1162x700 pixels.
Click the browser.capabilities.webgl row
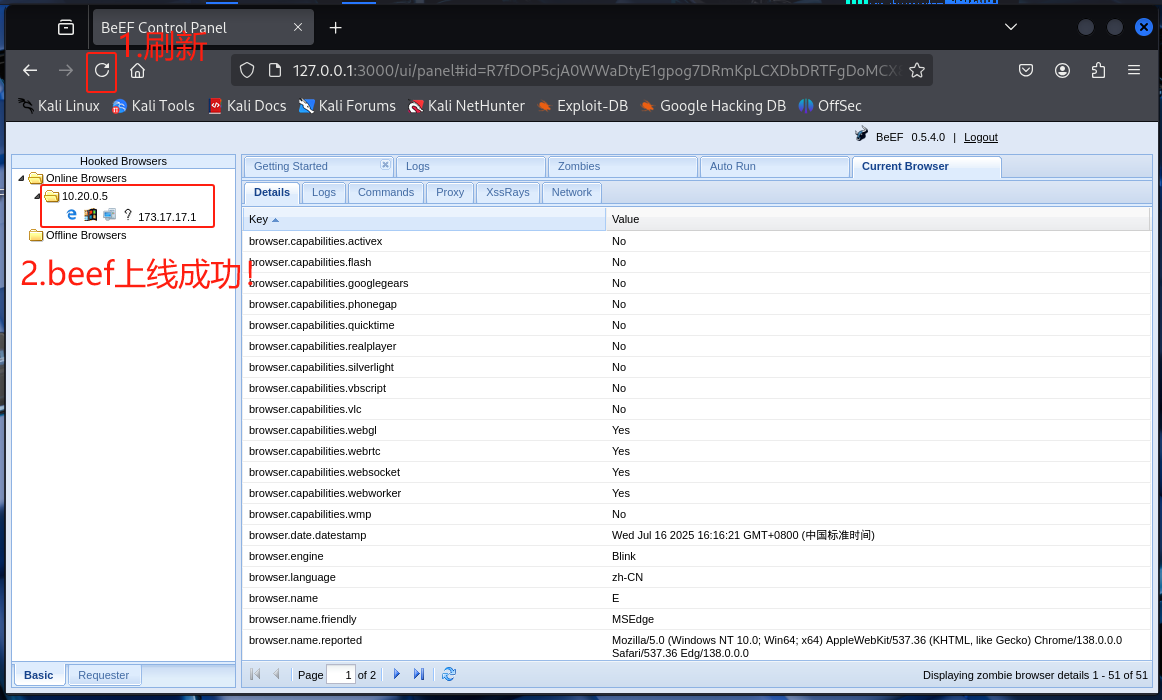click(x=697, y=430)
